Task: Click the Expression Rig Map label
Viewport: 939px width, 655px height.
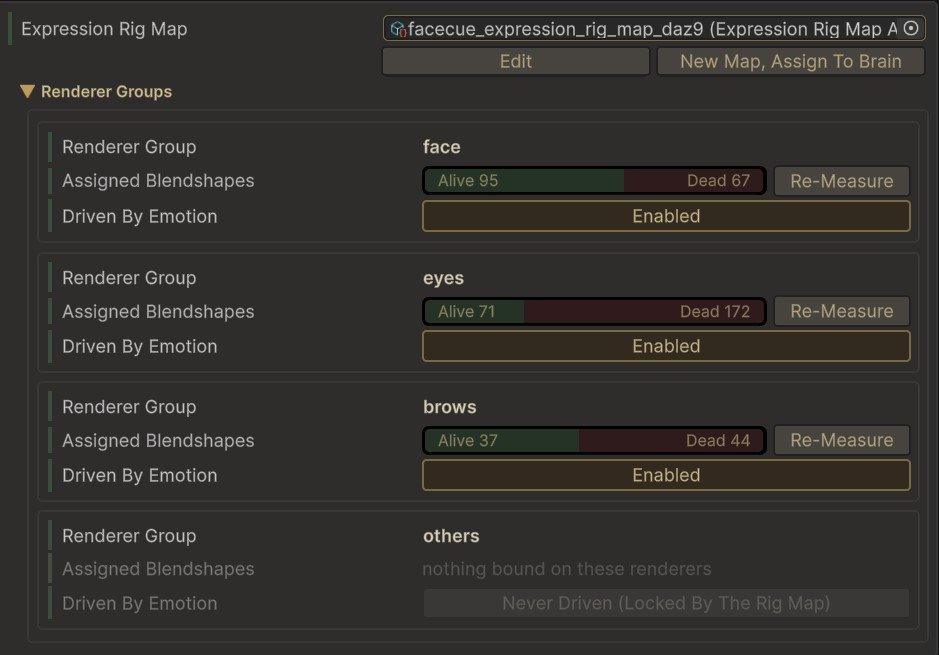Action: click(104, 29)
